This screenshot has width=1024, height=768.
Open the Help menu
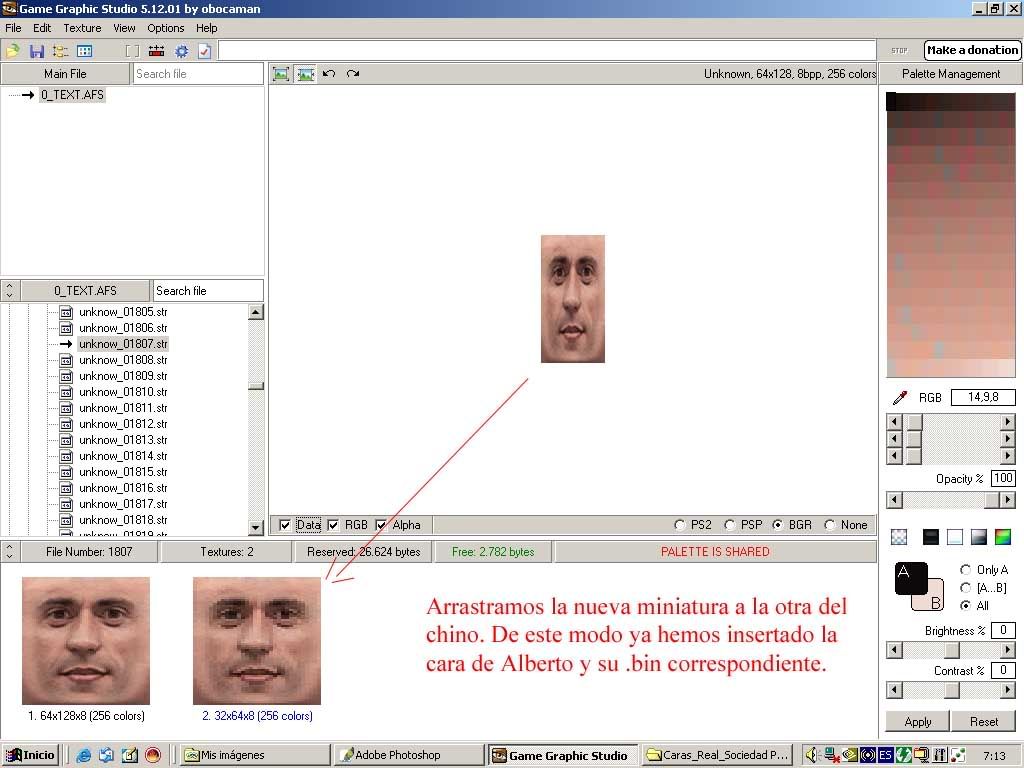206,28
